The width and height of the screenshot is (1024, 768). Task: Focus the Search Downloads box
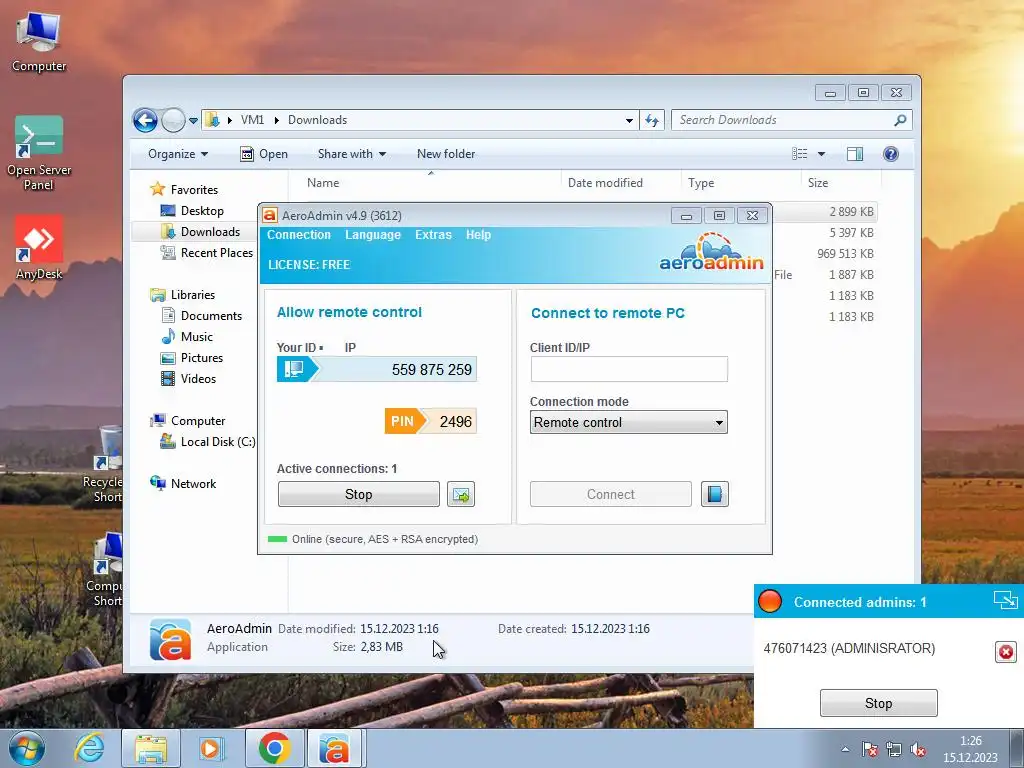point(784,120)
